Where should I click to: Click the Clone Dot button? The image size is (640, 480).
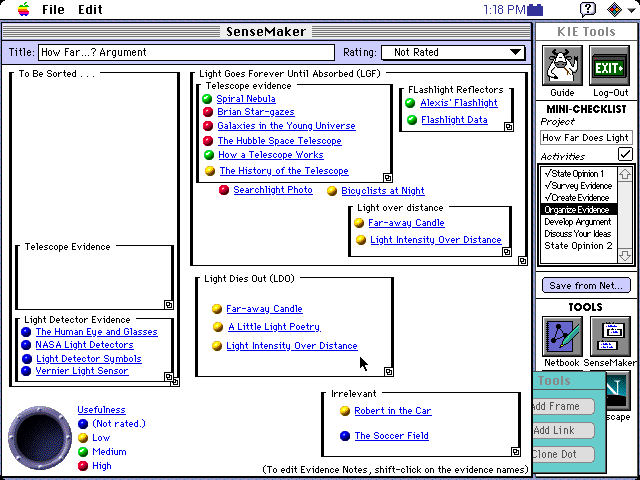pos(564,454)
